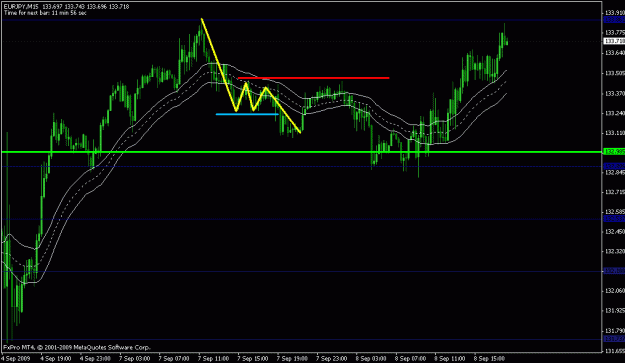Click the '8 Sep 15:00' time axis label

[489, 358]
